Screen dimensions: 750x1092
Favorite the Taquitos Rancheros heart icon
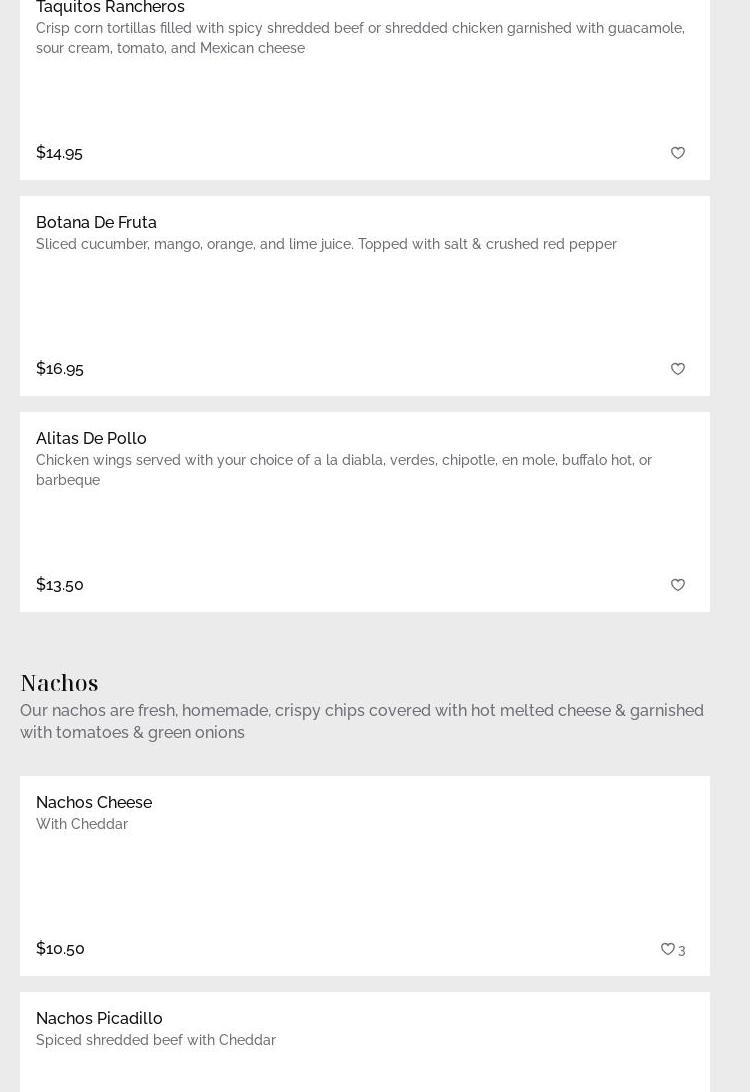pos(678,153)
